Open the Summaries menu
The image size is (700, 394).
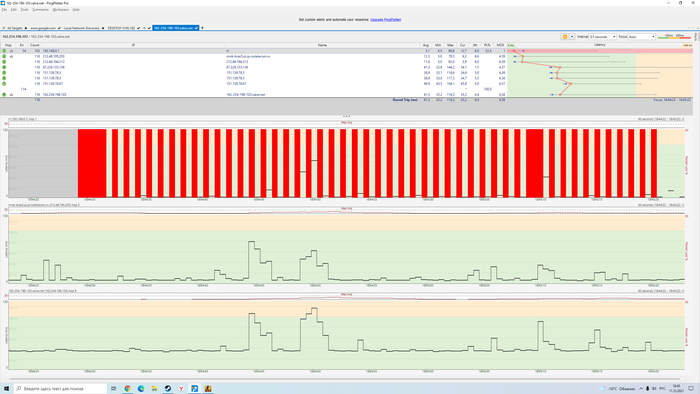(x=40, y=9)
